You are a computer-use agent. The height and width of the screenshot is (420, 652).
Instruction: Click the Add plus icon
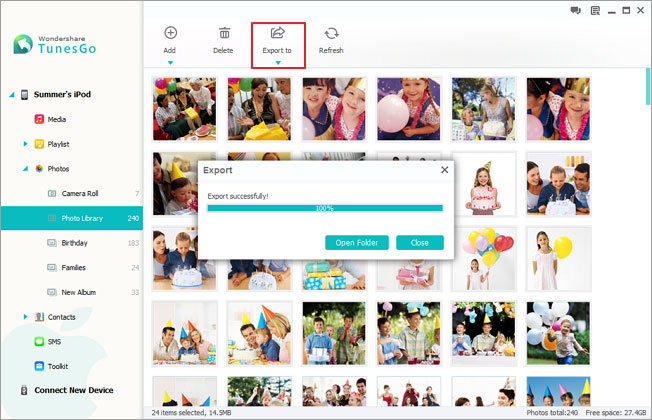point(170,32)
